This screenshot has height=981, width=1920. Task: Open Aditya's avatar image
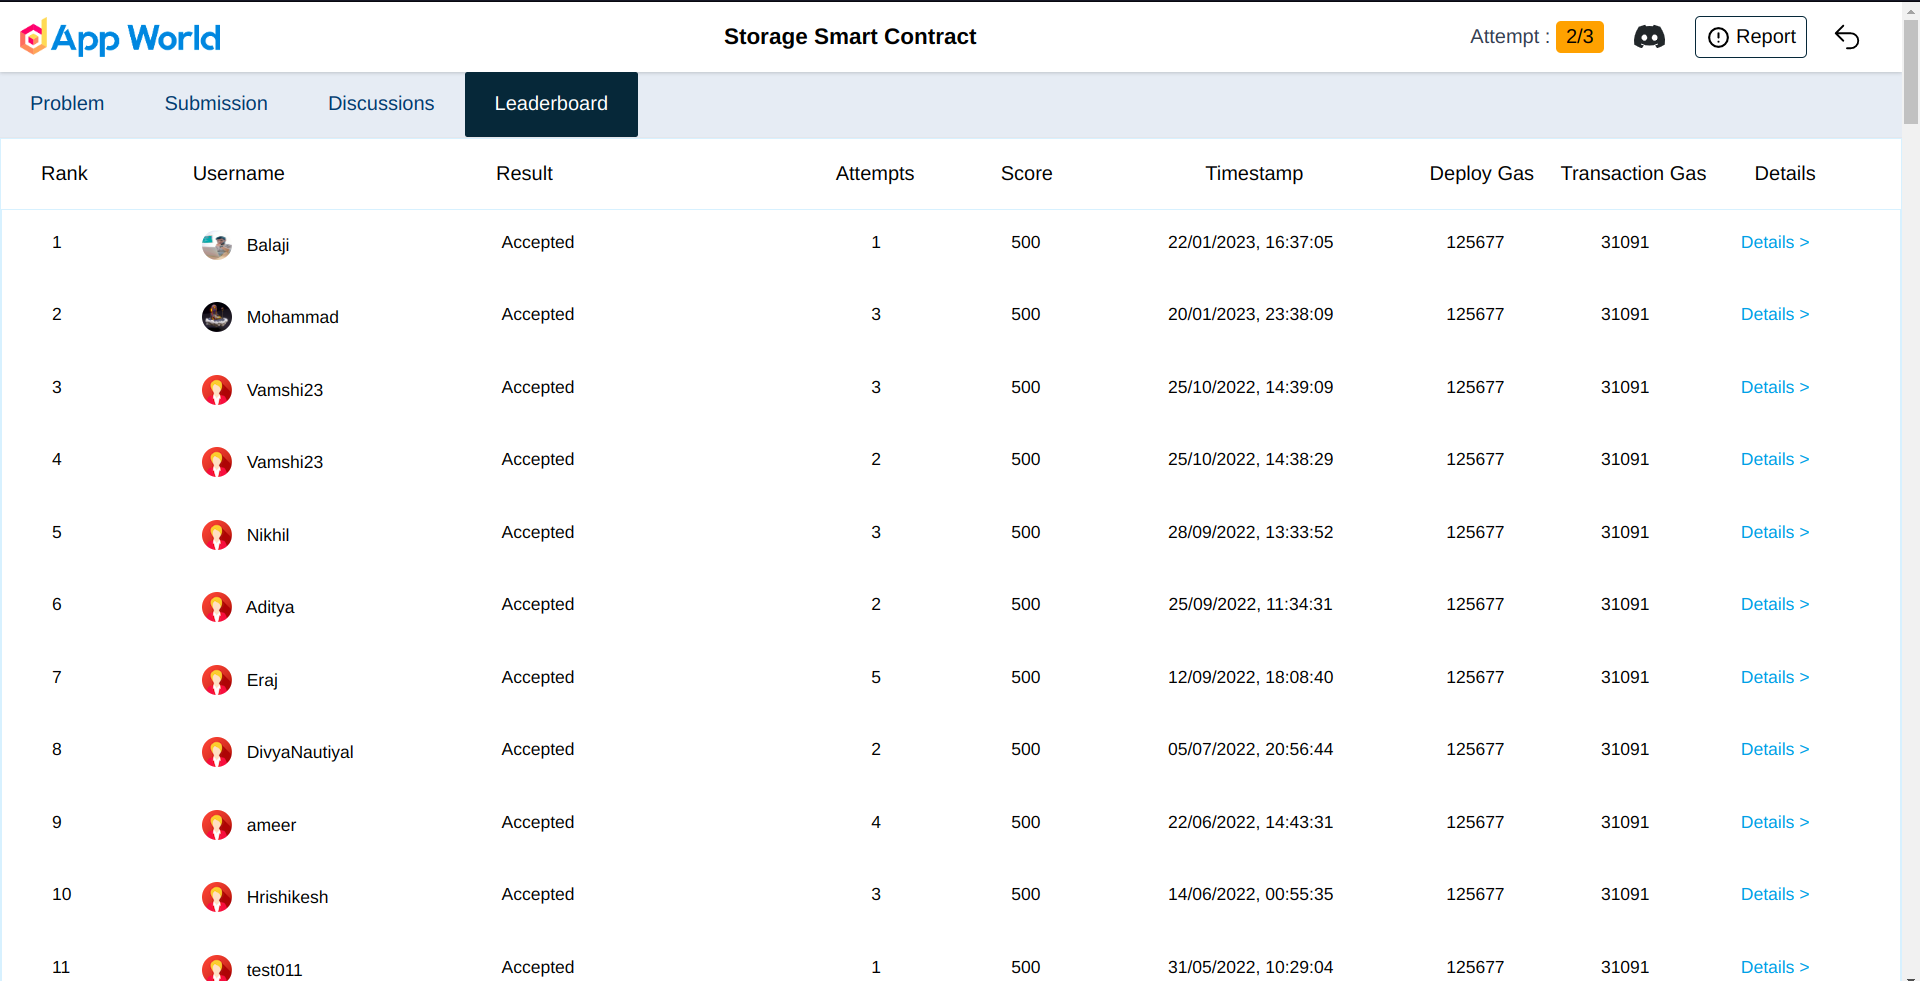click(x=216, y=607)
